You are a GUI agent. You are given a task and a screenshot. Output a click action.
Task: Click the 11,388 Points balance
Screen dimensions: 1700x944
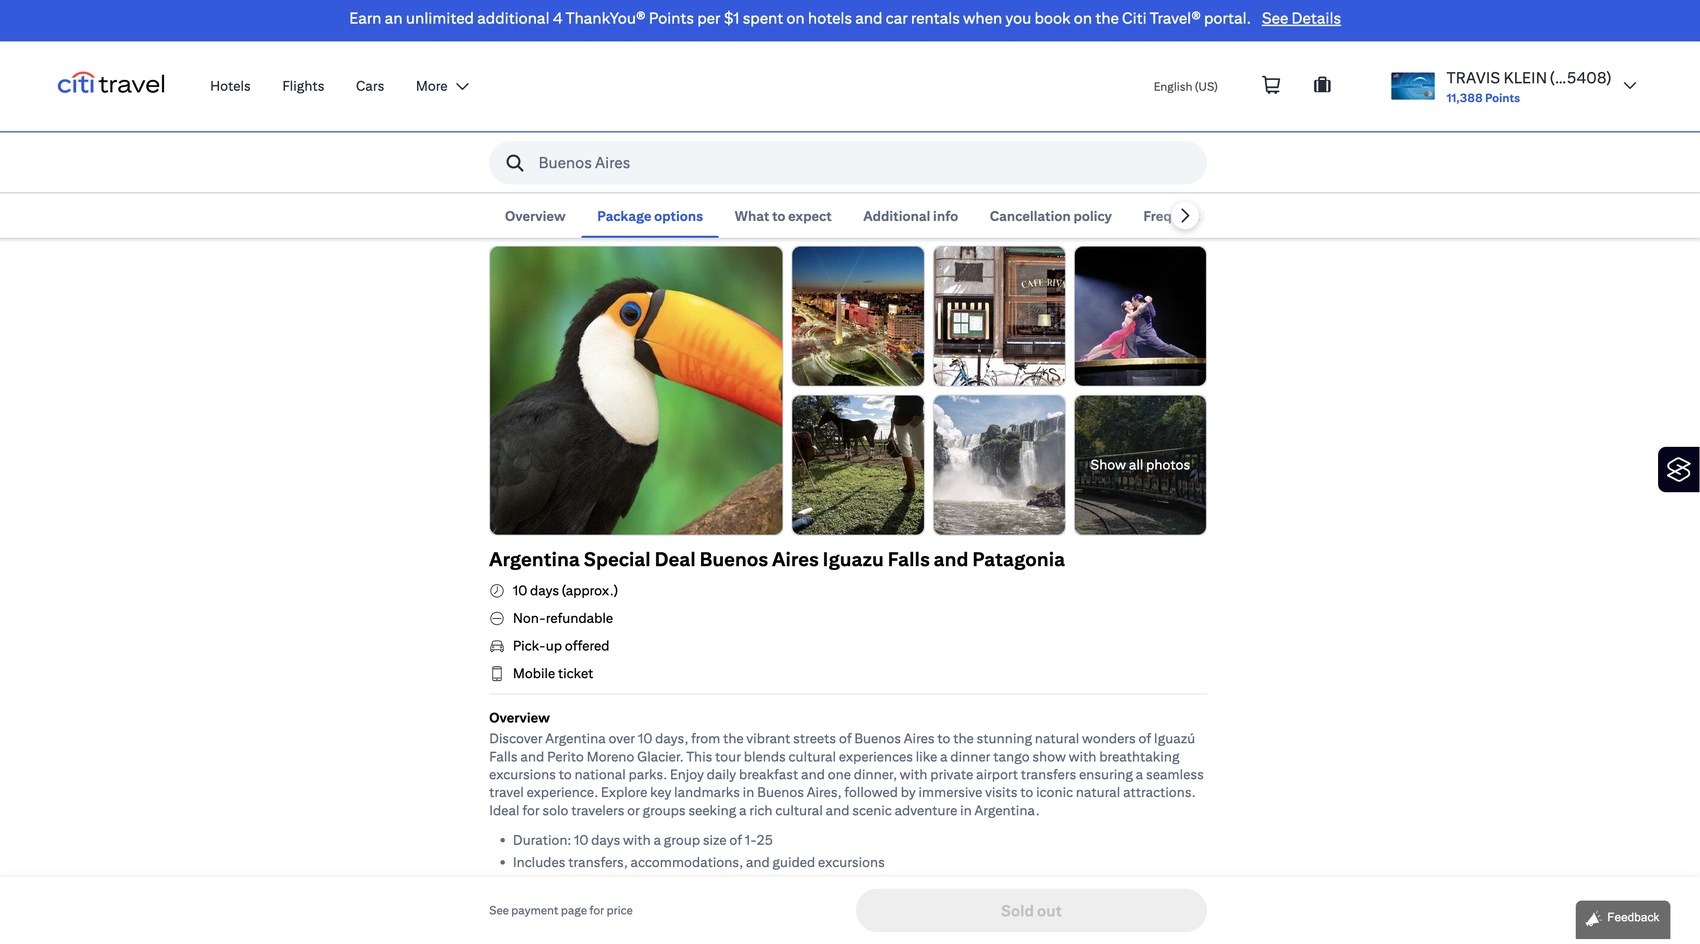coord(1483,98)
